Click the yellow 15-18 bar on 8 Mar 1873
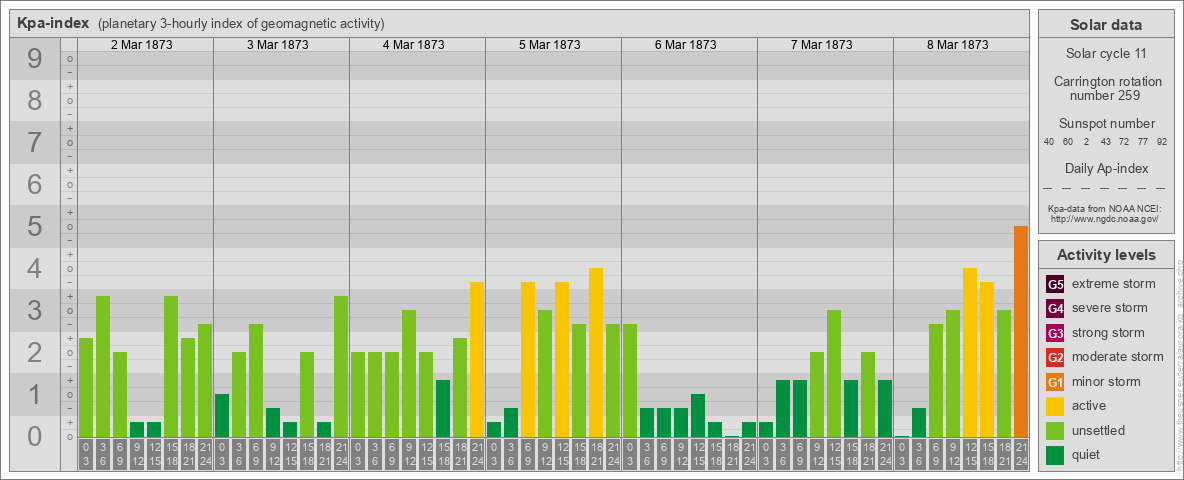This screenshot has width=1184, height=480. [x=987, y=359]
